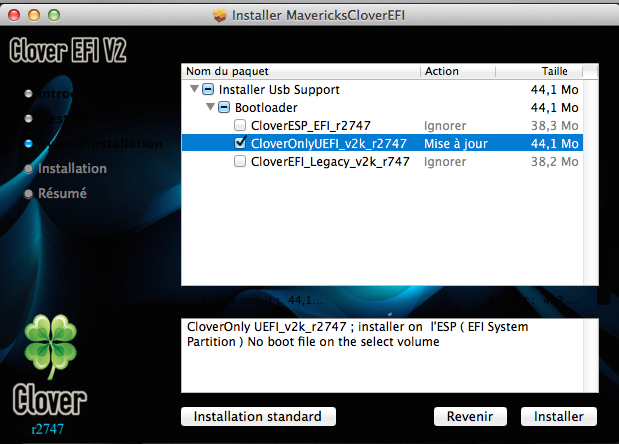Screen dimensions: 619x444
Task: Select the CloverESP_EFI_r2747 package name
Action: pos(311,126)
